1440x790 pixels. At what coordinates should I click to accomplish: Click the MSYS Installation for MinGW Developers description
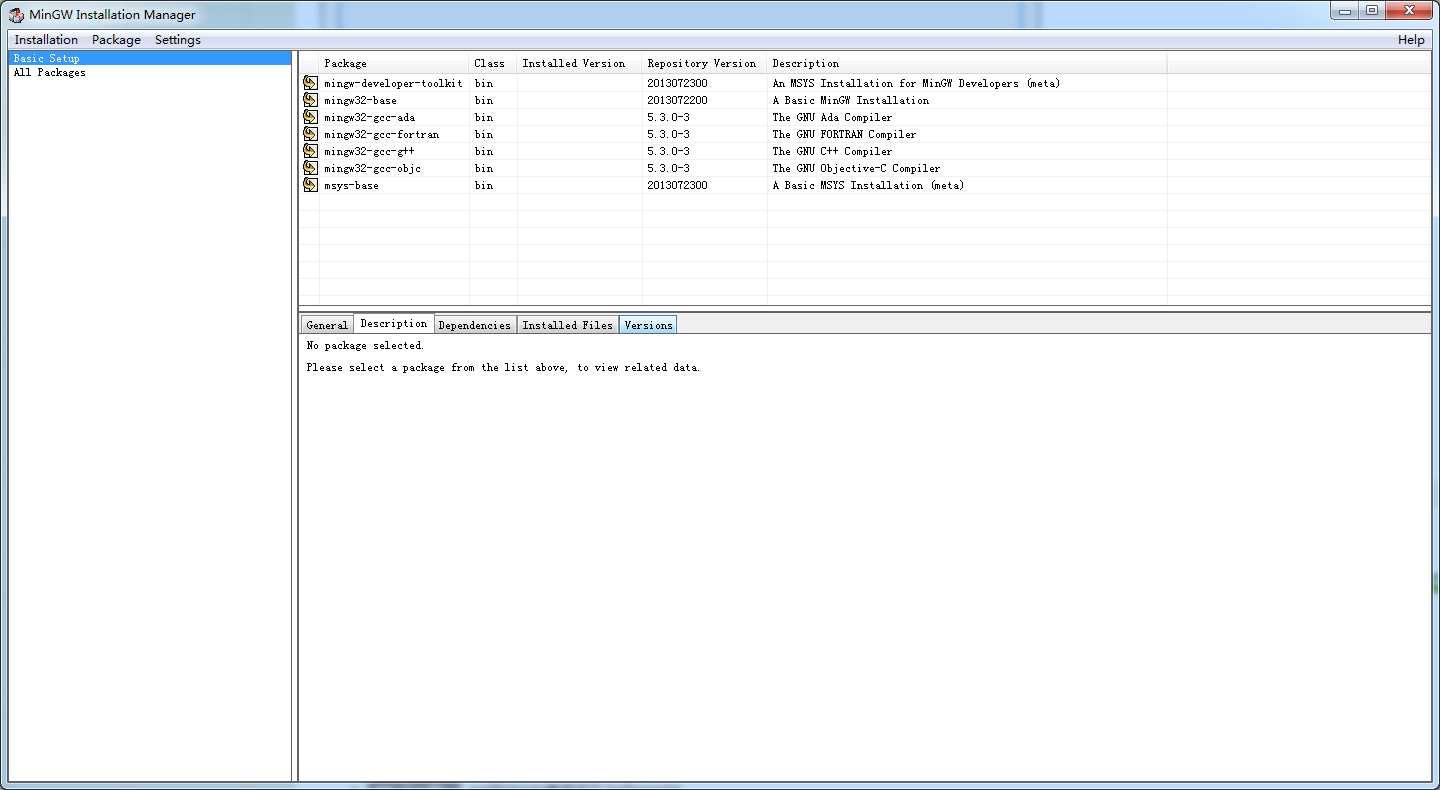916,83
